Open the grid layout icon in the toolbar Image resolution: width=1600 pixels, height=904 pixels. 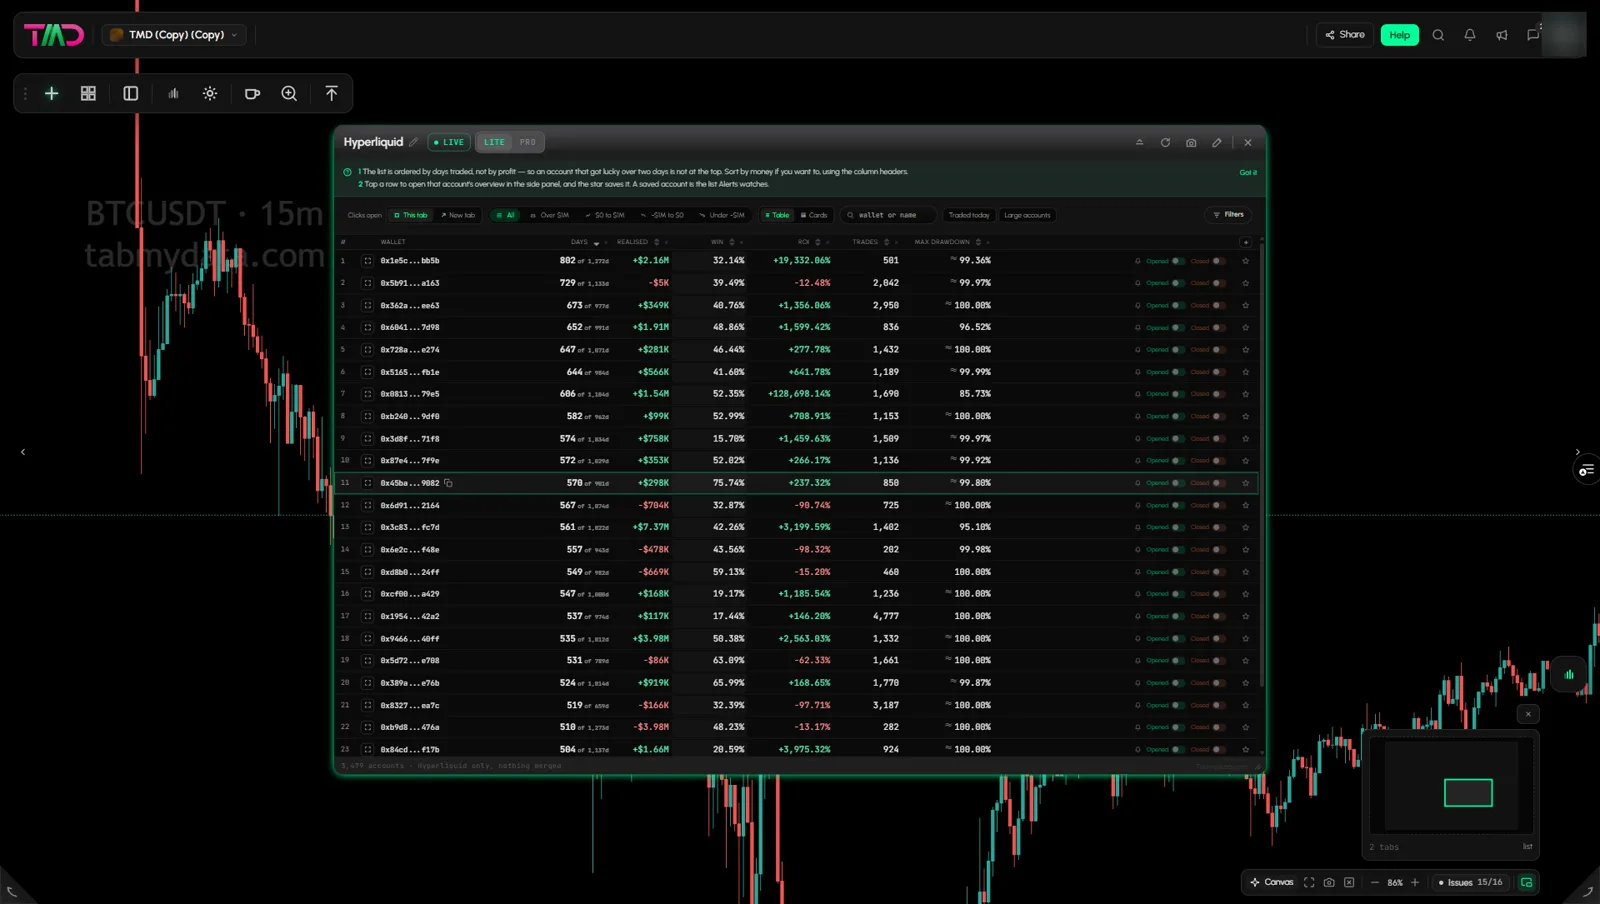(88, 93)
